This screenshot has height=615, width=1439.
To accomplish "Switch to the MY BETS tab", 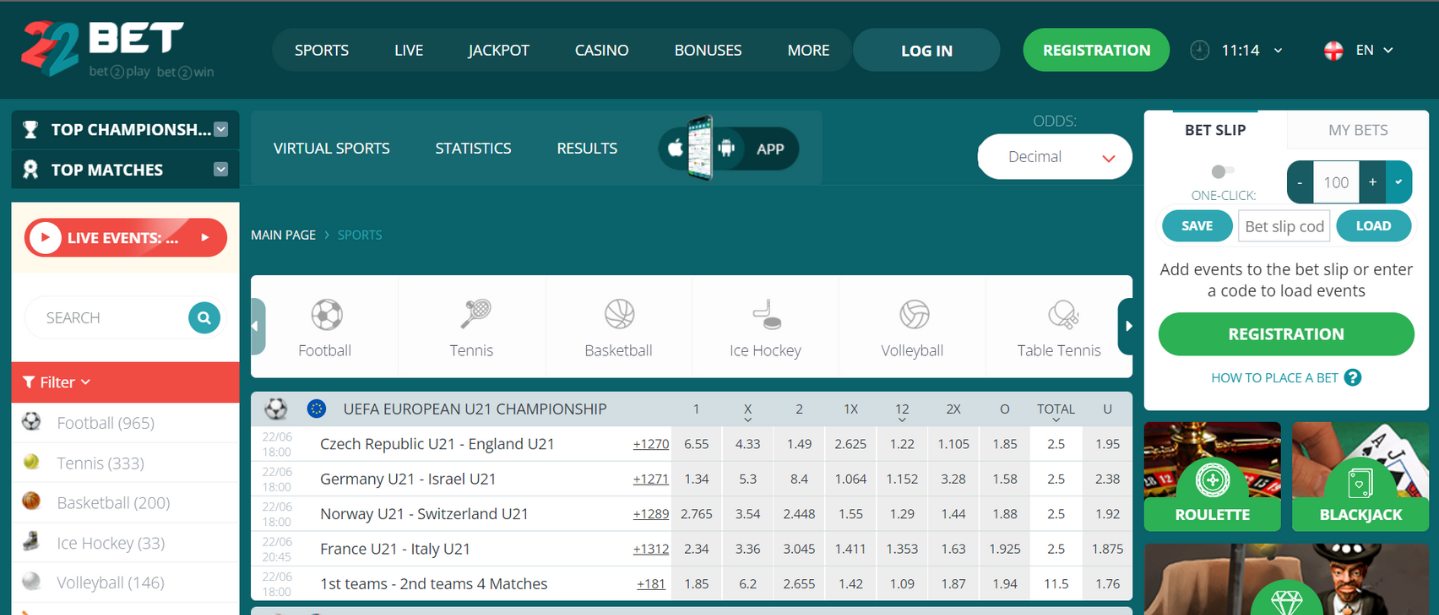I will (x=1357, y=130).
